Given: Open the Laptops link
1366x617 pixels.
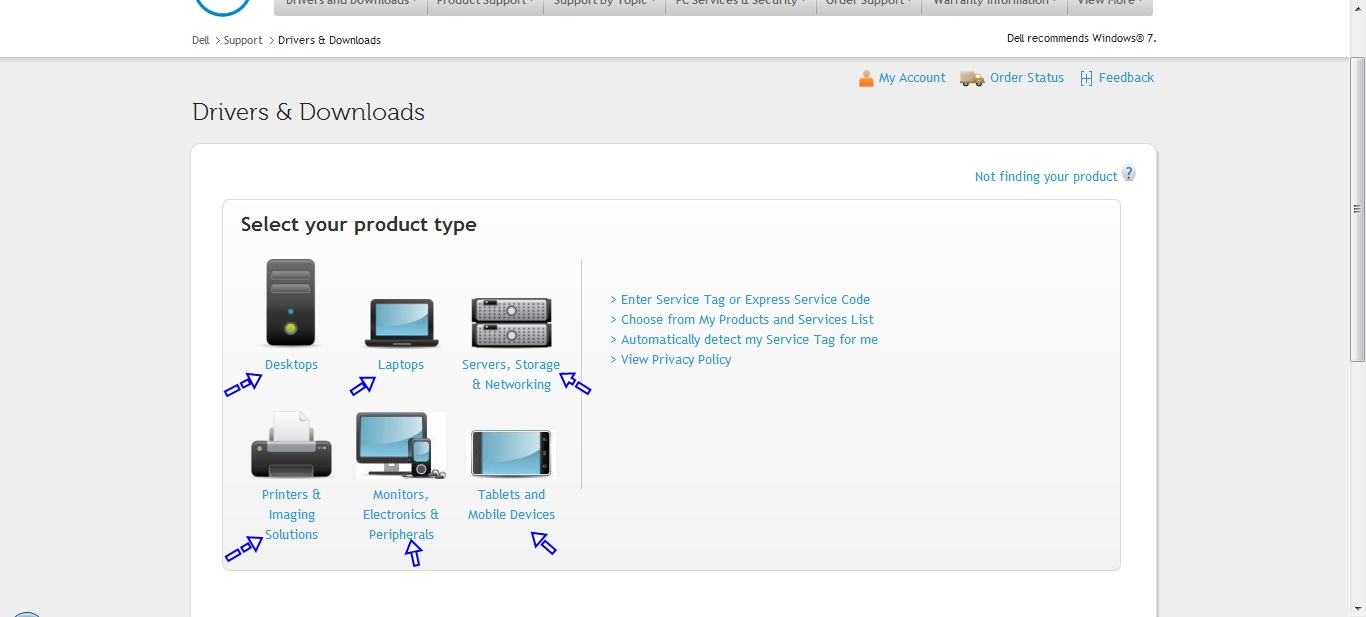Looking at the screenshot, I should pos(401,365).
